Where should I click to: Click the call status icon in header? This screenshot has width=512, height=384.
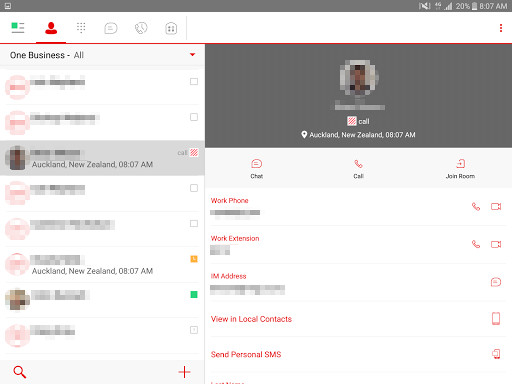[x=351, y=121]
